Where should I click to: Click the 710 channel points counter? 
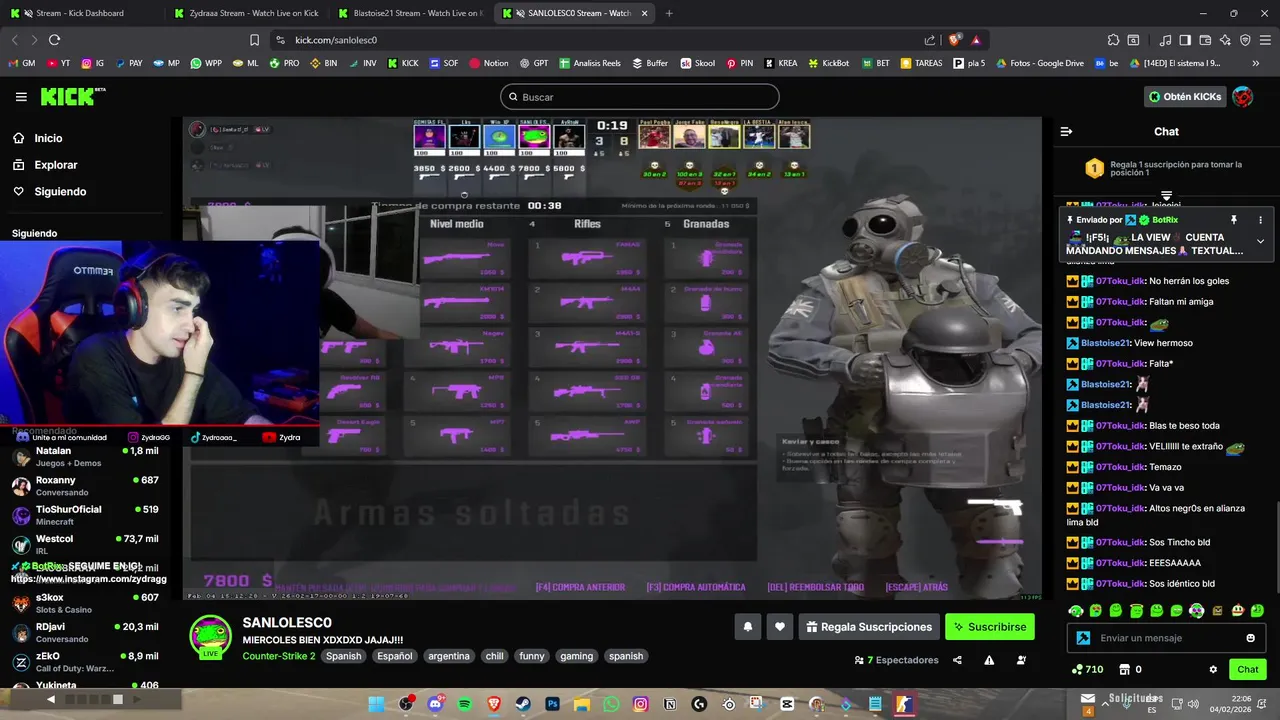(x=1087, y=669)
